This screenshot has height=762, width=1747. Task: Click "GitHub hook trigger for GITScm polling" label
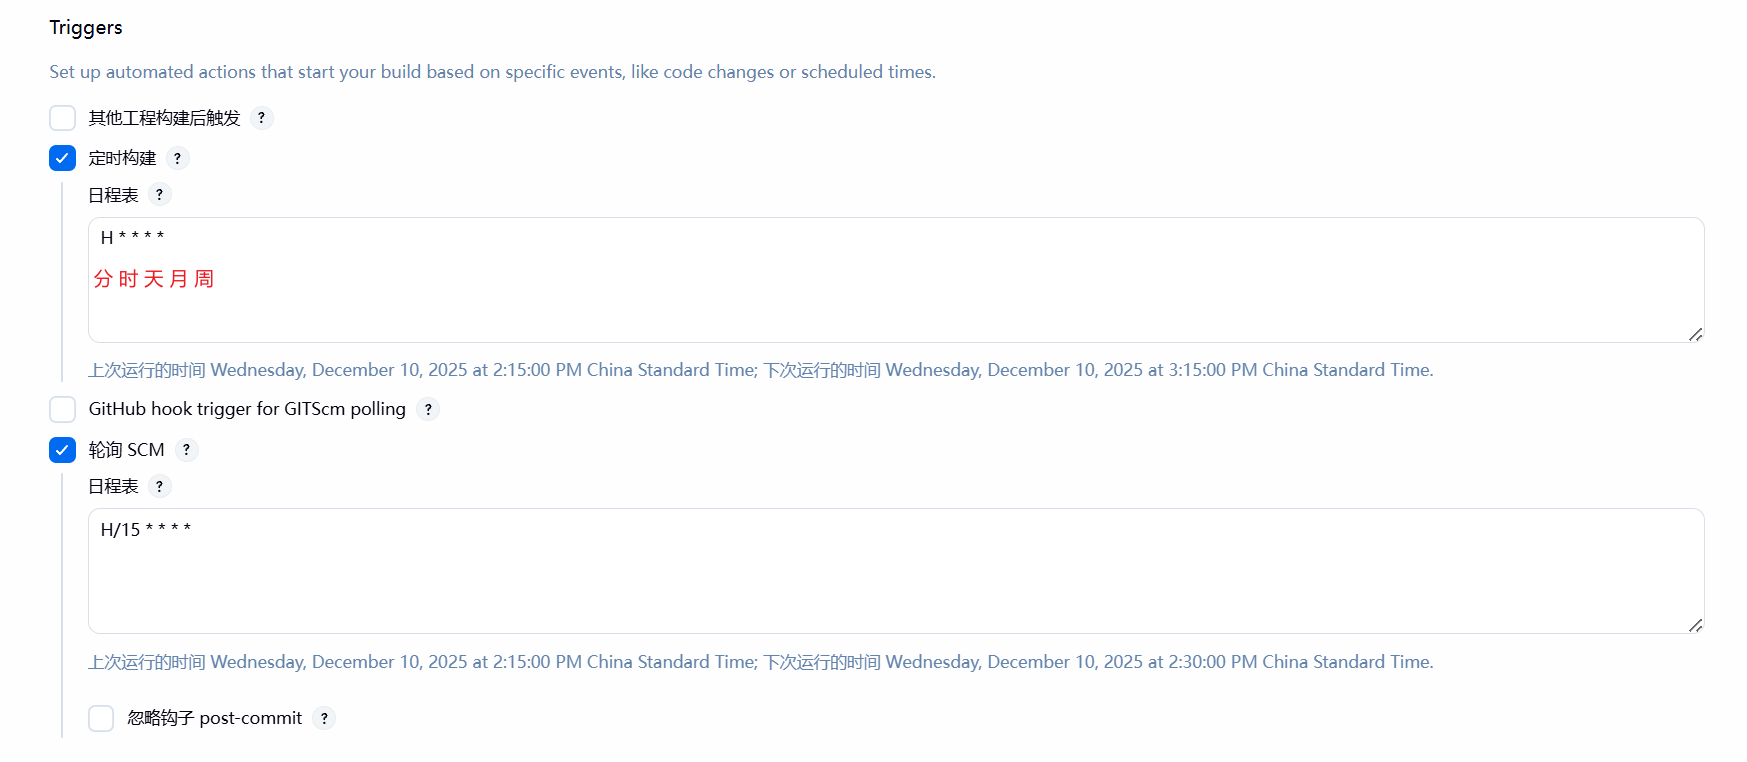click(247, 409)
